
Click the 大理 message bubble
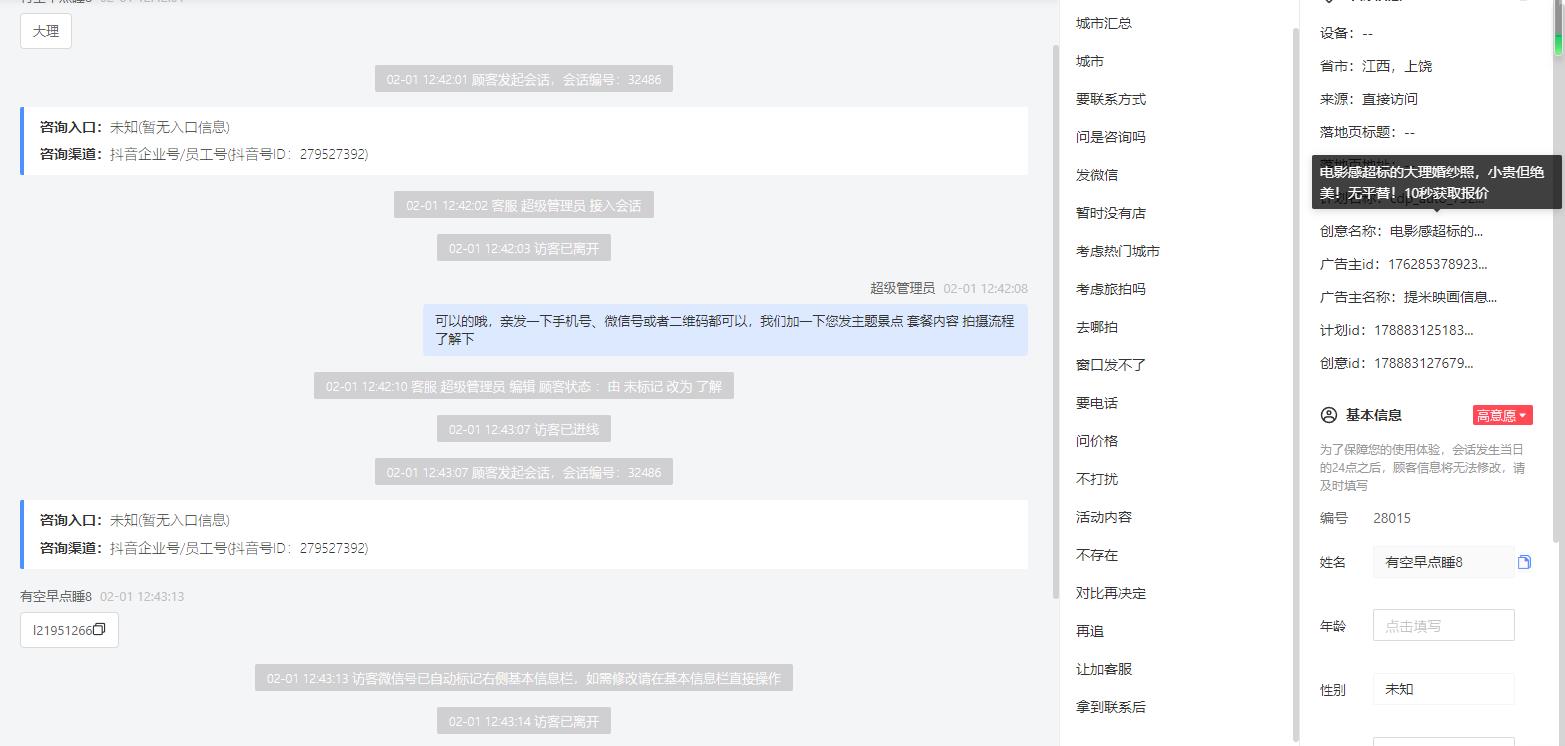46,31
